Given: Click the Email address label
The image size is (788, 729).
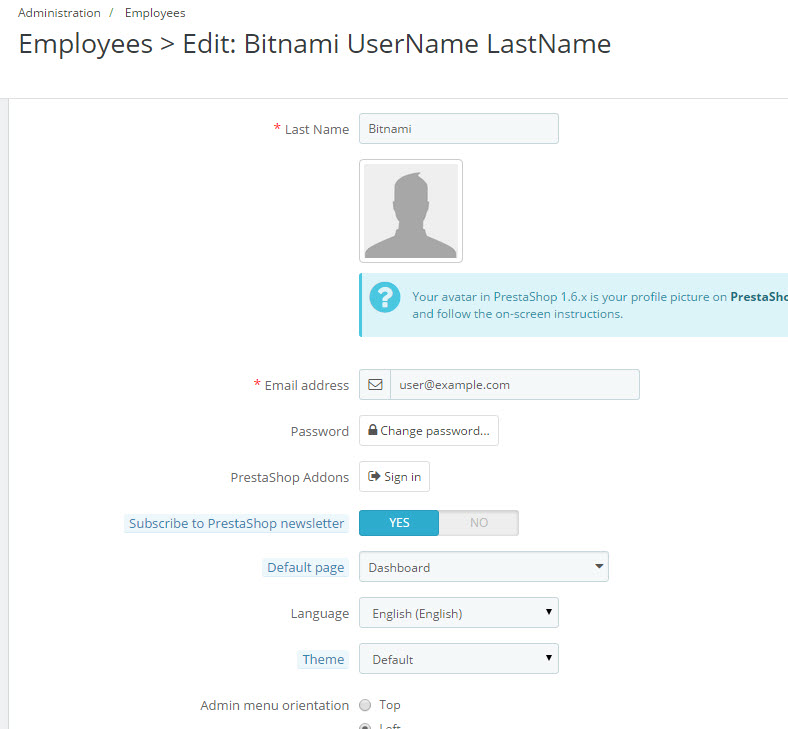Looking at the screenshot, I should (x=307, y=385).
